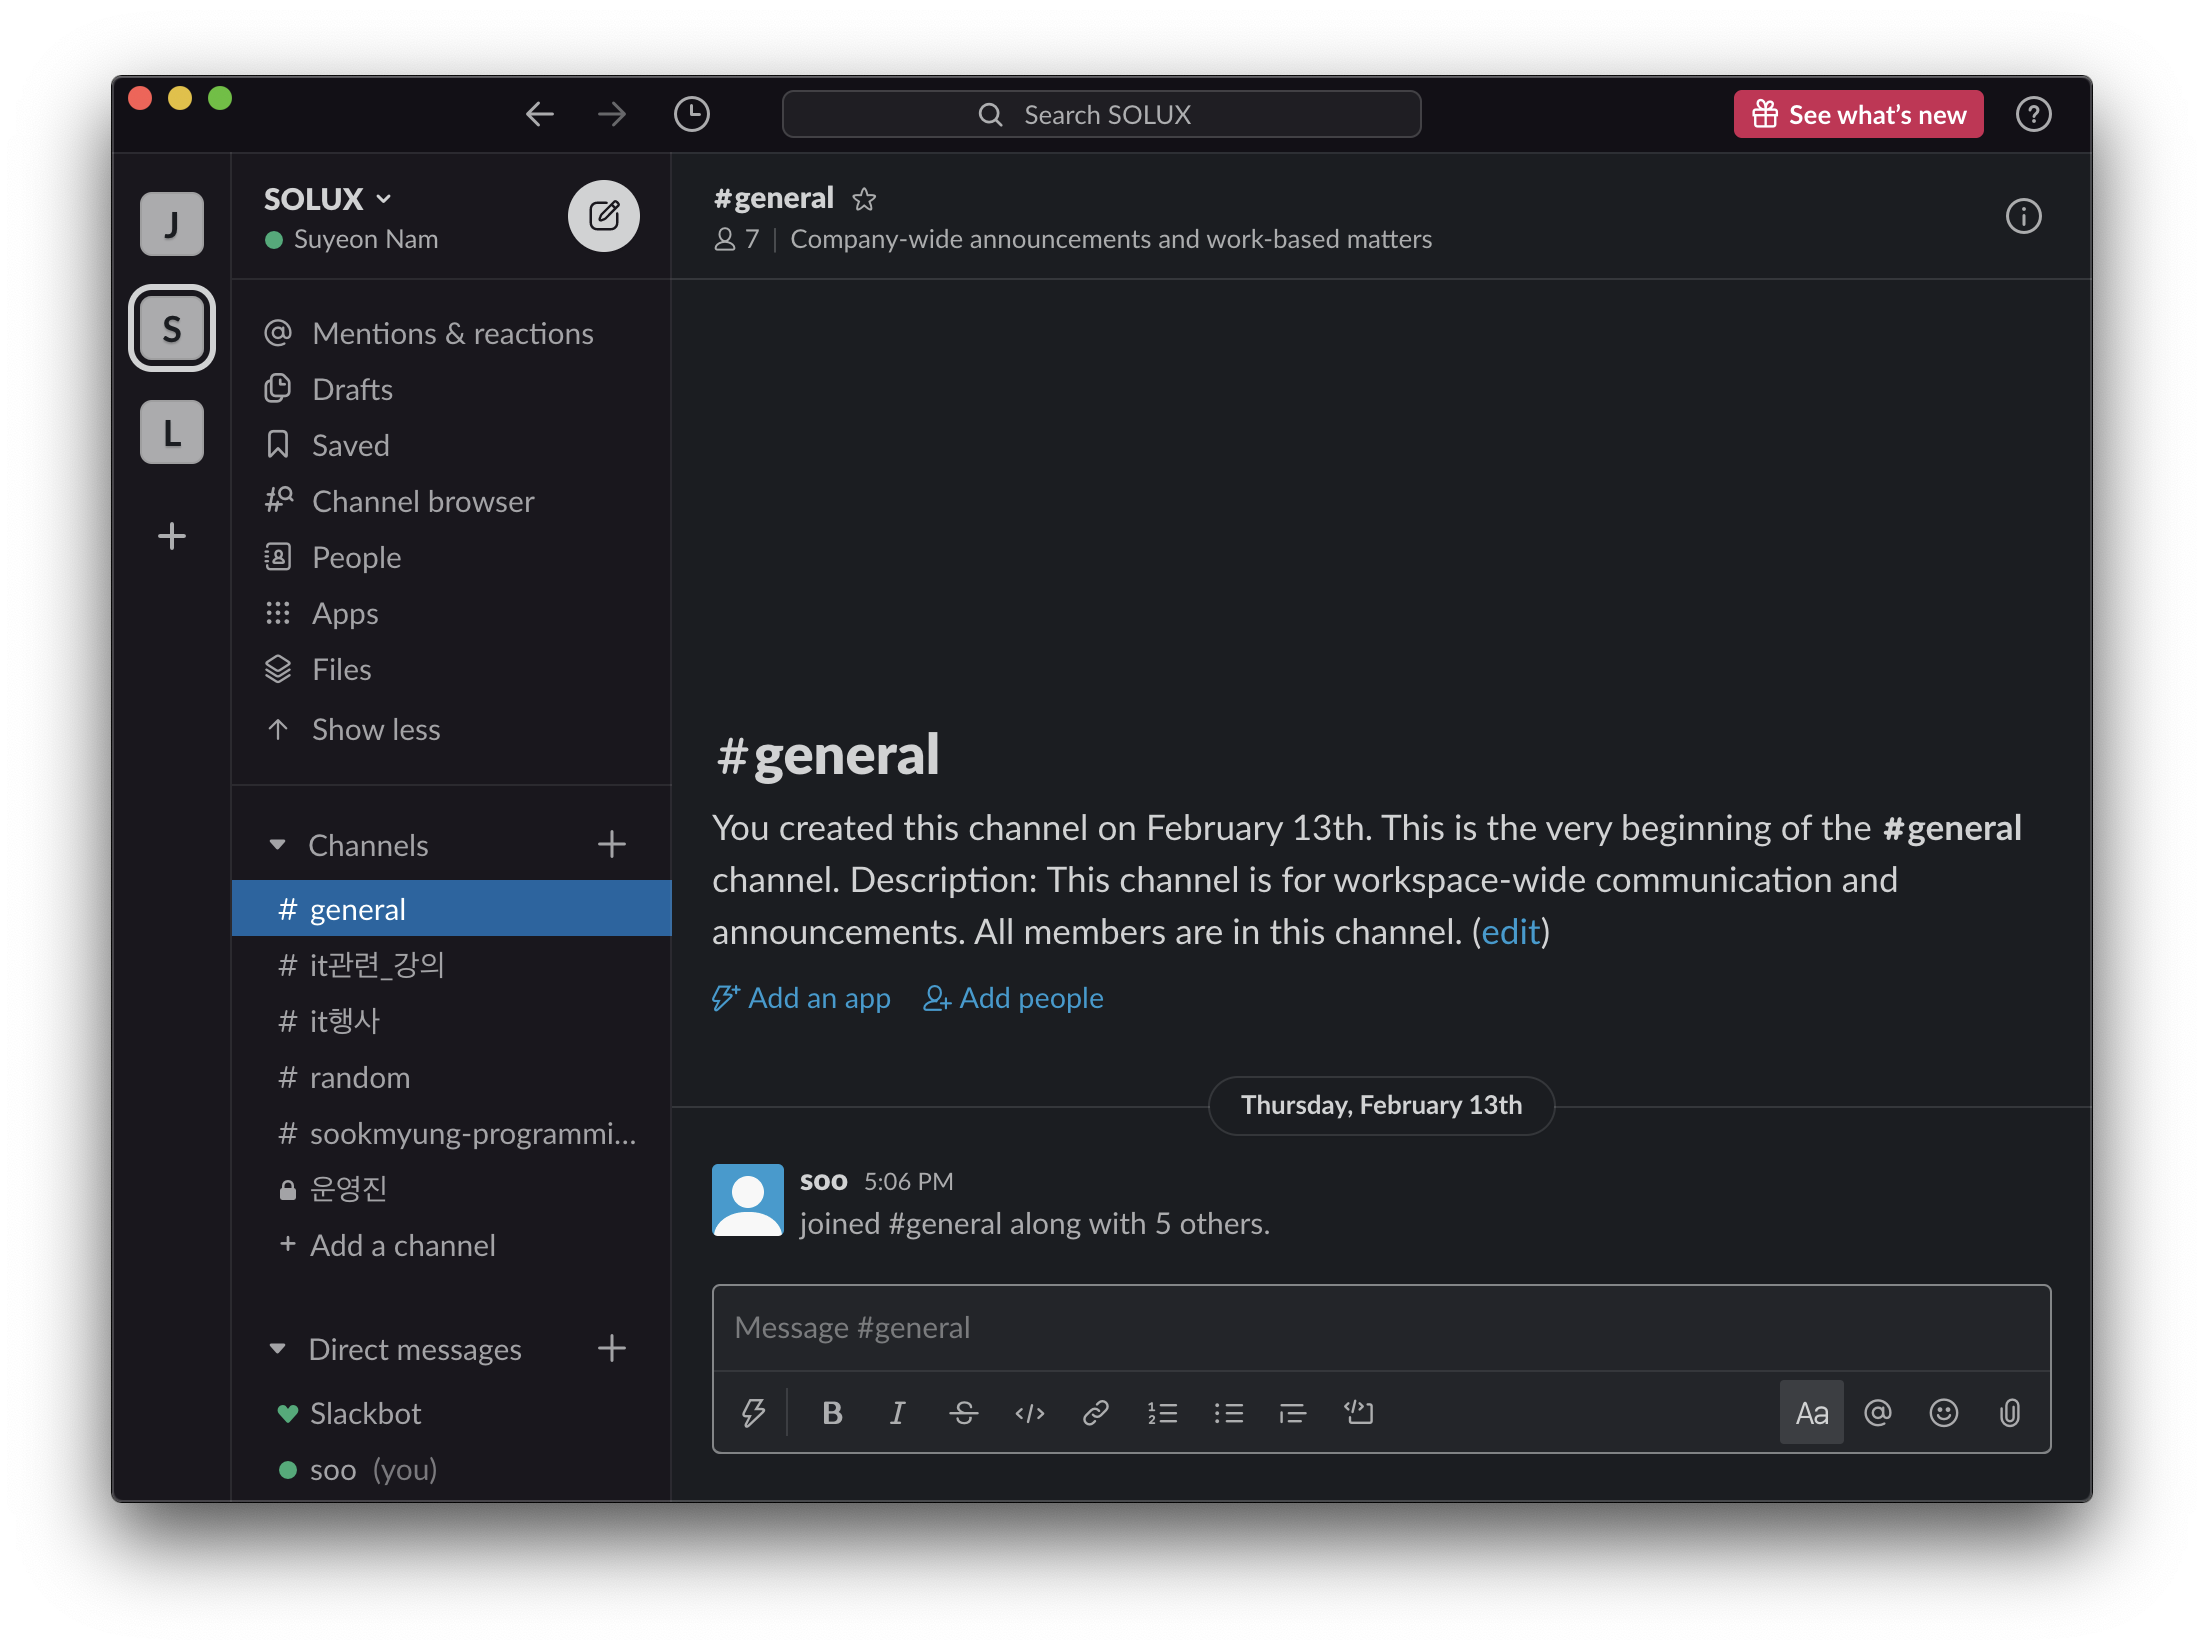Collapse the Direct messages section
This screenshot has width=2204, height=1650.
(x=278, y=1349)
